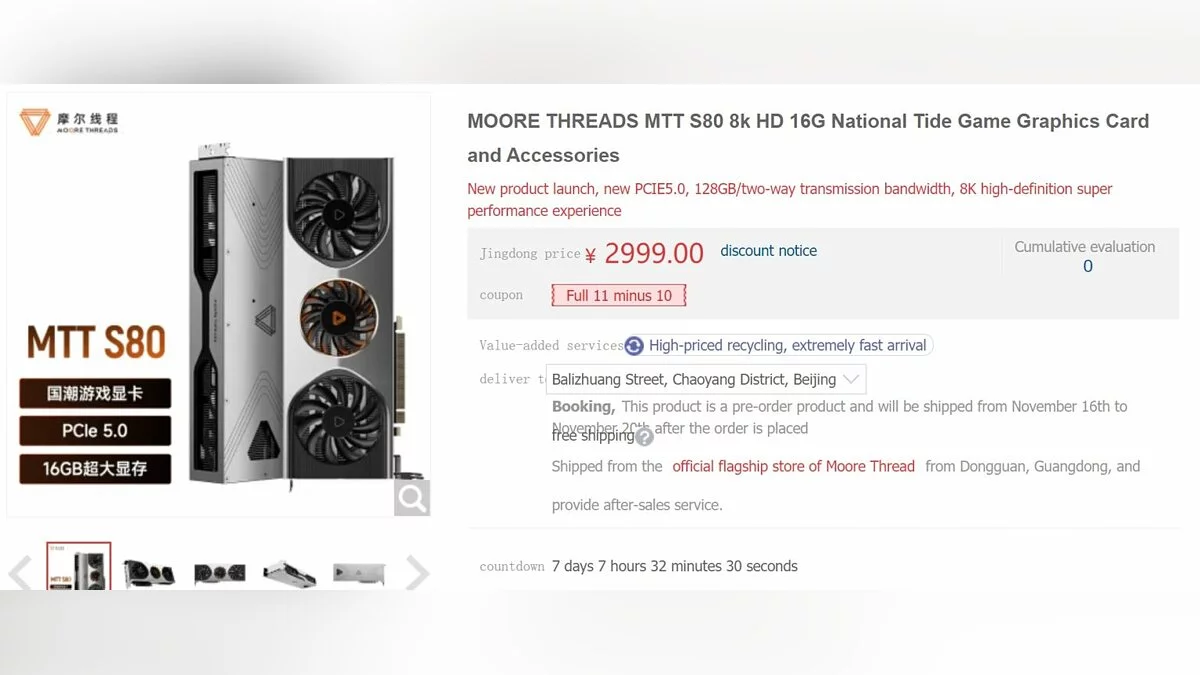This screenshot has width=1200, height=675.
Task: View the second thumbnail of angled graphics card
Action: pyautogui.click(x=149, y=573)
